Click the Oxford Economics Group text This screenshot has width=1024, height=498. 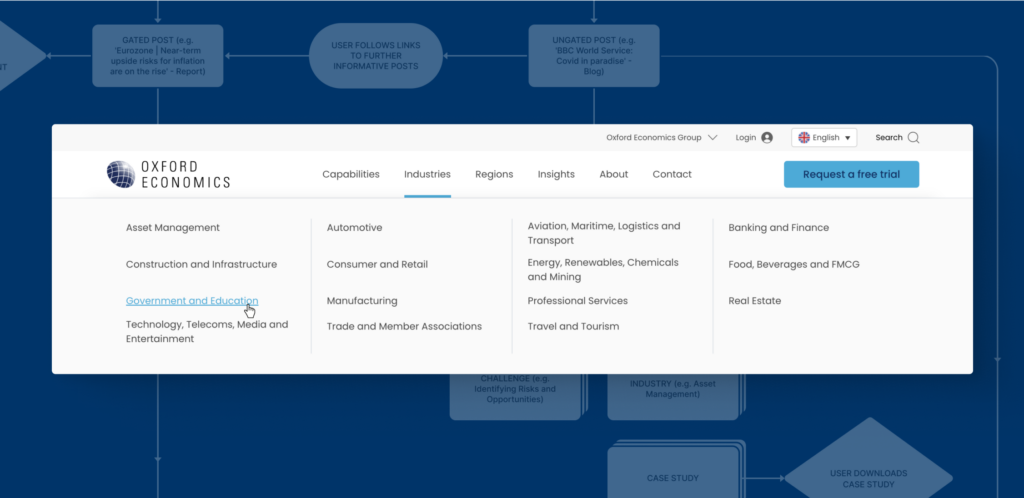pos(653,138)
